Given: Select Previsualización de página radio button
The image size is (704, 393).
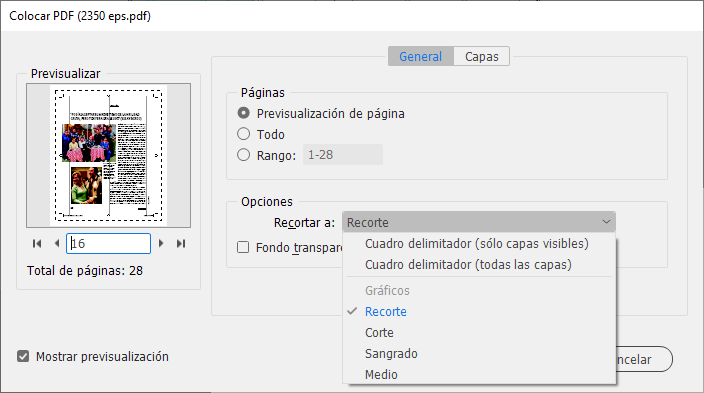Looking at the screenshot, I should point(243,113).
